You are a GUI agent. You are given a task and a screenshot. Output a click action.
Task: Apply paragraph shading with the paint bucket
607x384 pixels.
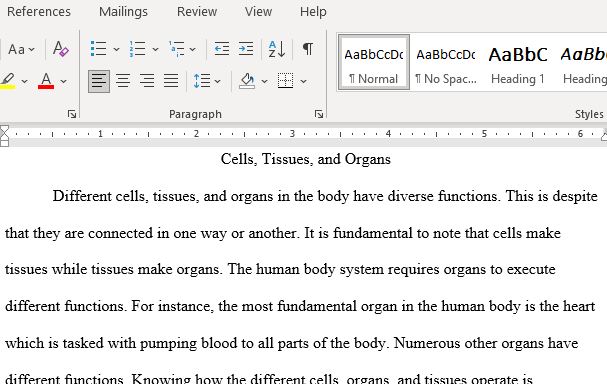[x=247, y=81]
